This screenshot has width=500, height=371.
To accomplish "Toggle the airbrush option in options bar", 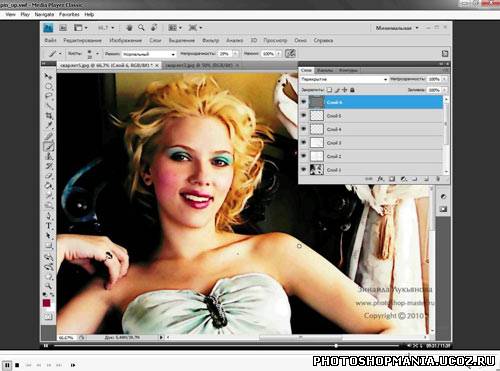I will (x=290, y=53).
